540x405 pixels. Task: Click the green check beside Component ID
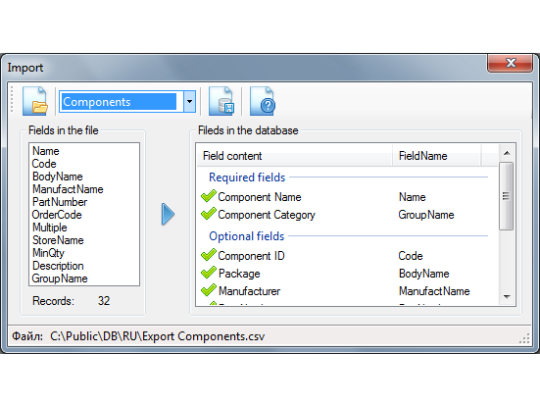click(x=209, y=255)
